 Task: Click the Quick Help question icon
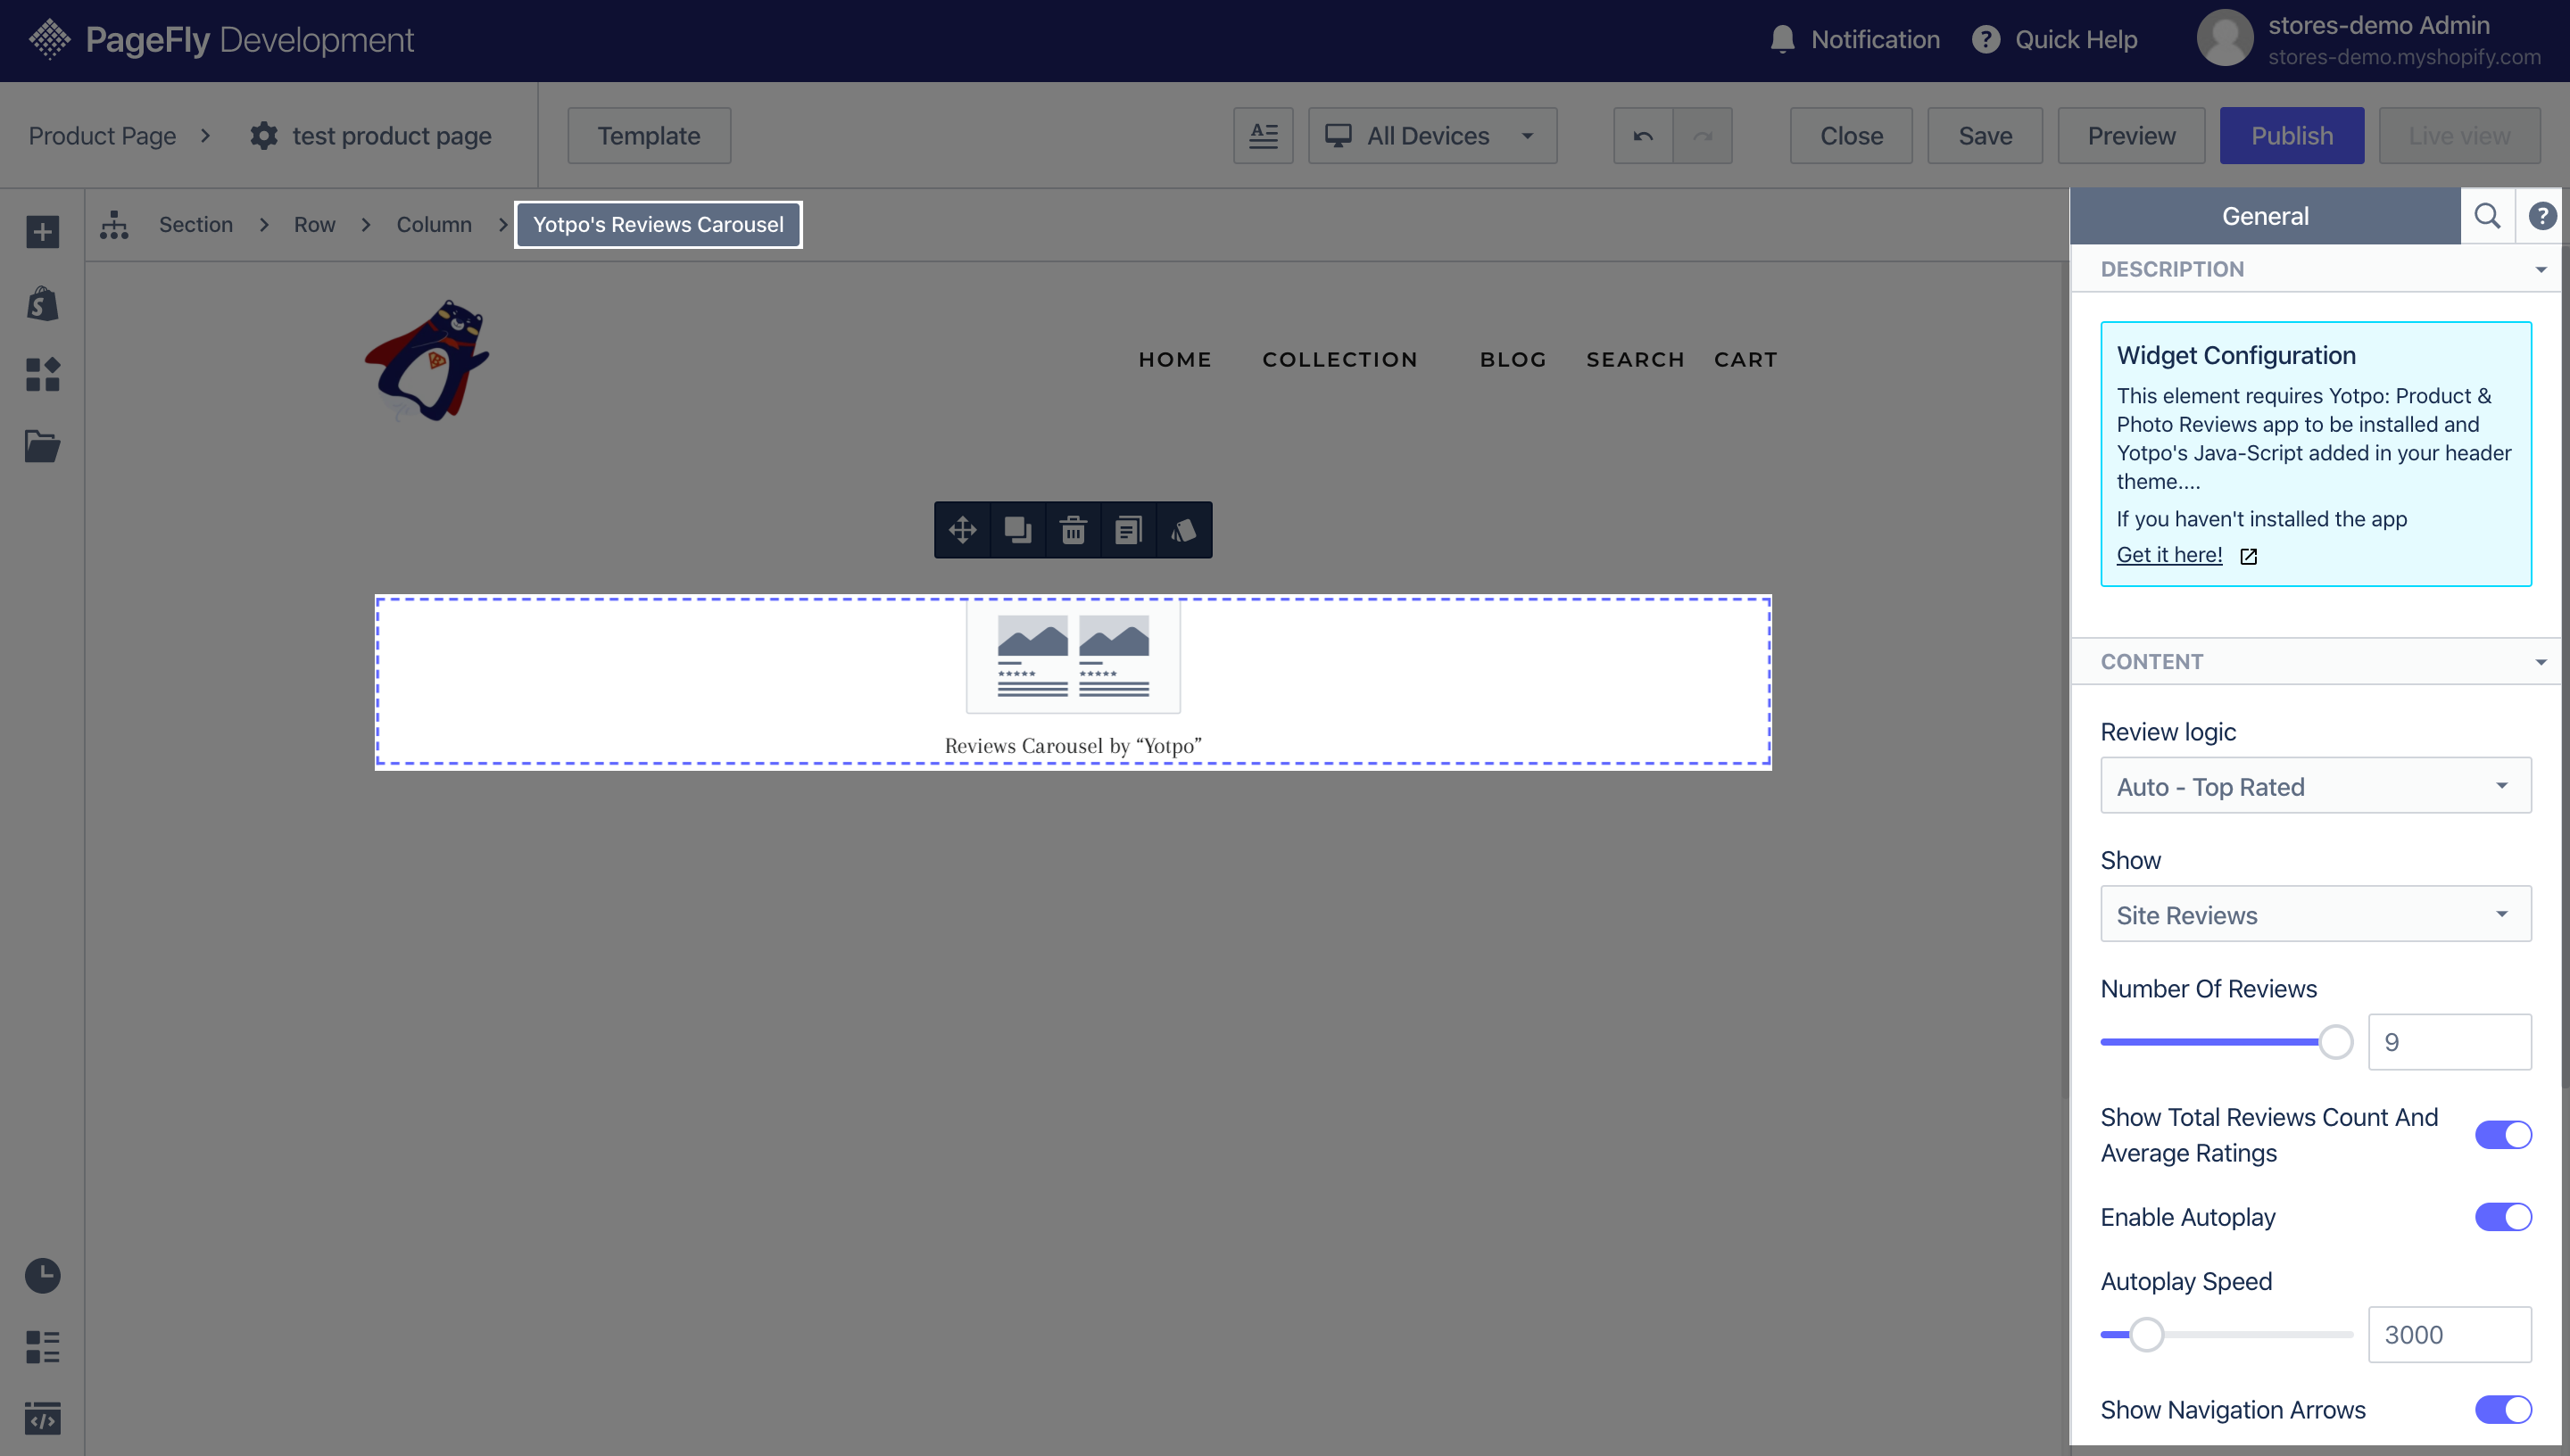[1986, 39]
